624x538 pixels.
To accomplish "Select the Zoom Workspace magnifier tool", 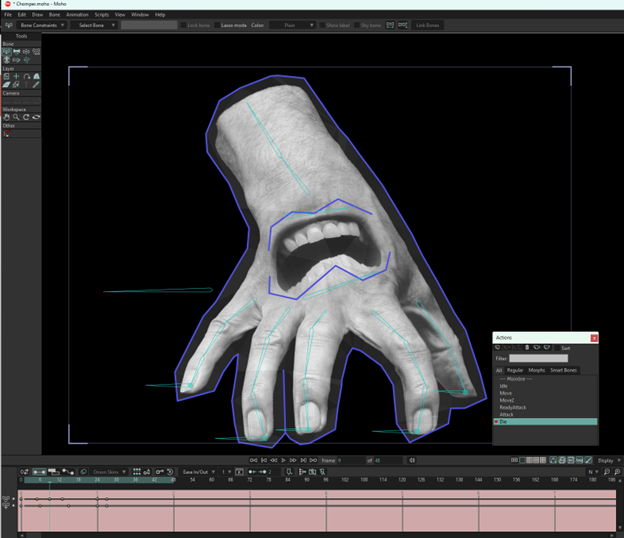I will (x=17, y=117).
